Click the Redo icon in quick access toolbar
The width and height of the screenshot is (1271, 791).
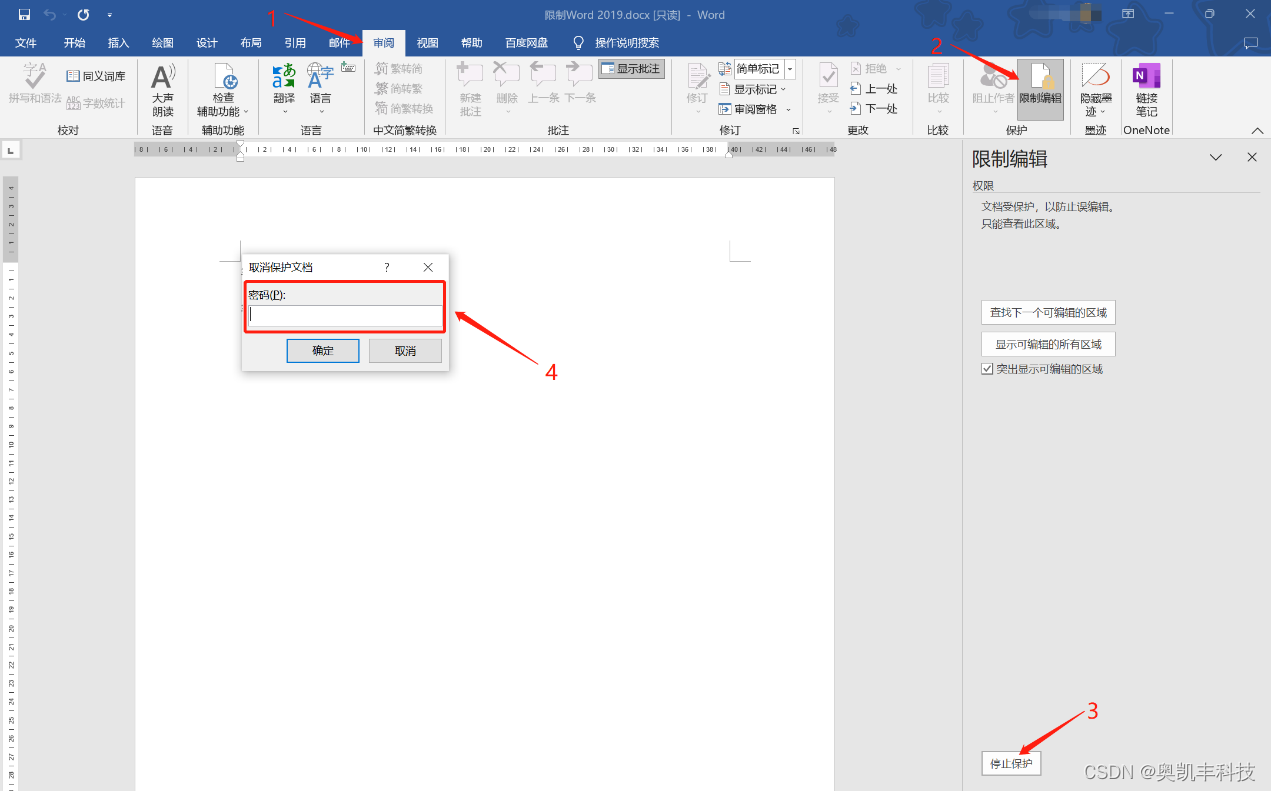[83, 15]
